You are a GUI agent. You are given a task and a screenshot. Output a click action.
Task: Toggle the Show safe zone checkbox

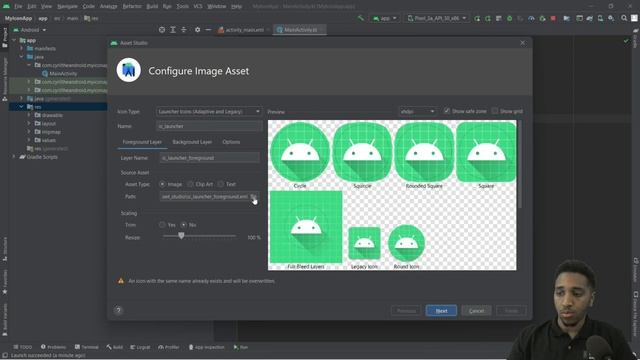pos(447,111)
